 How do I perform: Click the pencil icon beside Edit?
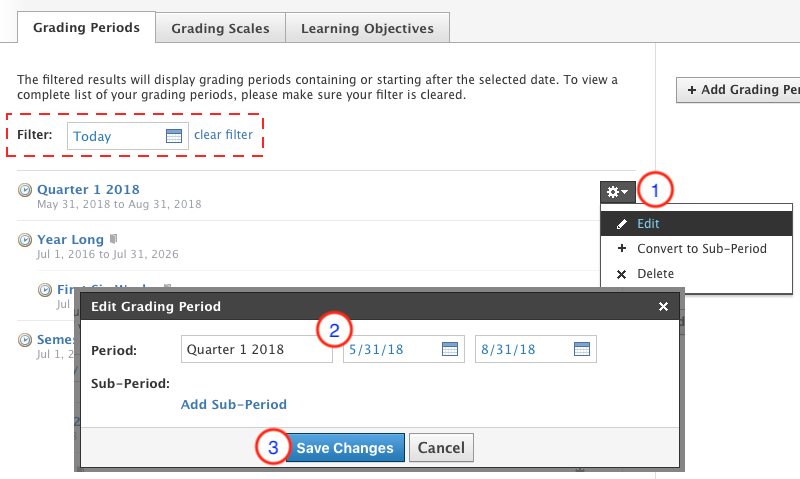click(x=621, y=224)
